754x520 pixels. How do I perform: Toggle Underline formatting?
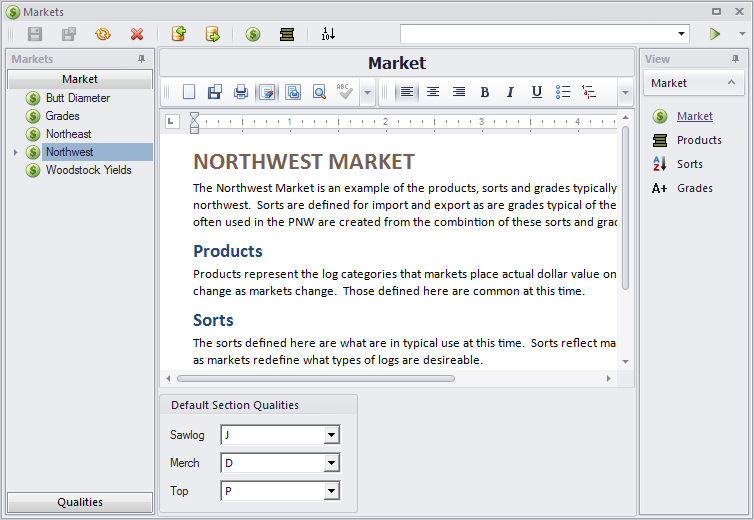[x=537, y=91]
